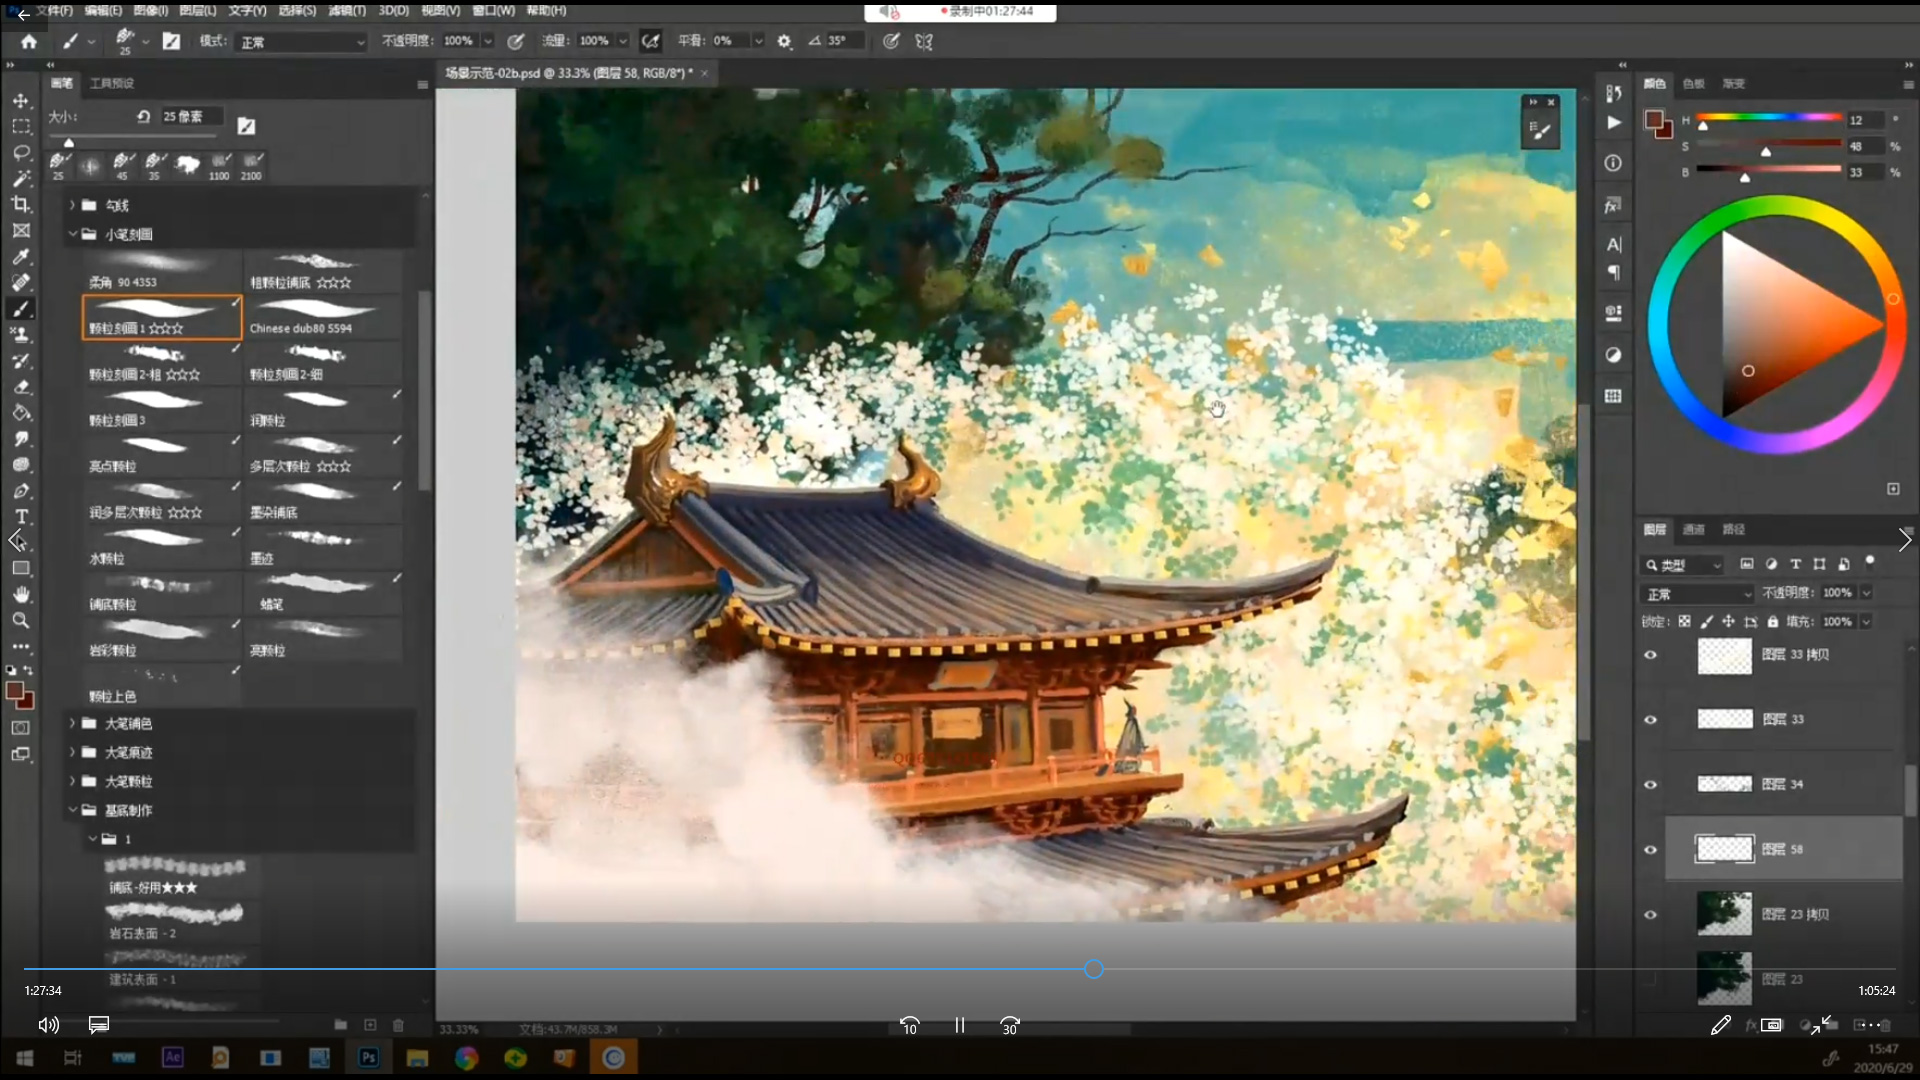
Task: Expand the 勾线 brush folder
Action: pyautogui.click(x=72, y=205)
